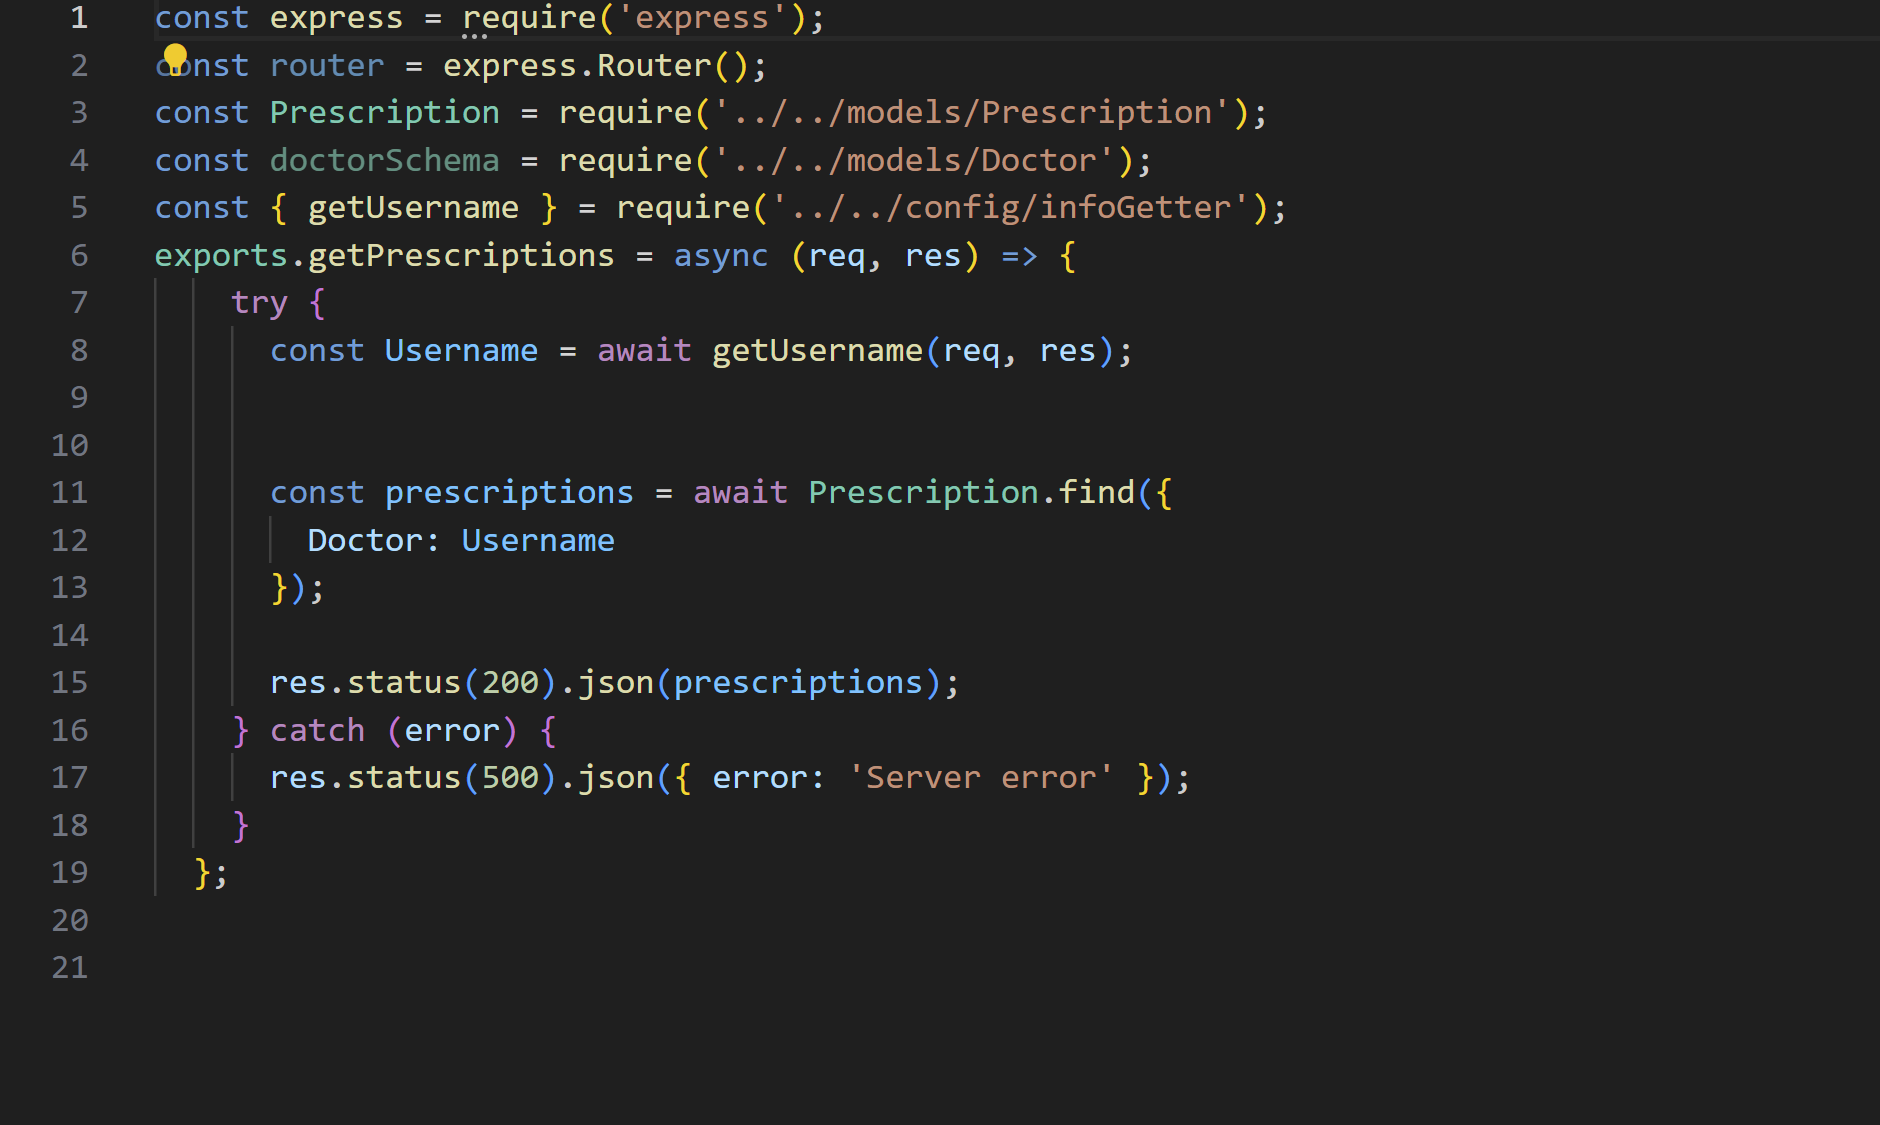Click getUsername in destructured import on line 5

point(413,208)
